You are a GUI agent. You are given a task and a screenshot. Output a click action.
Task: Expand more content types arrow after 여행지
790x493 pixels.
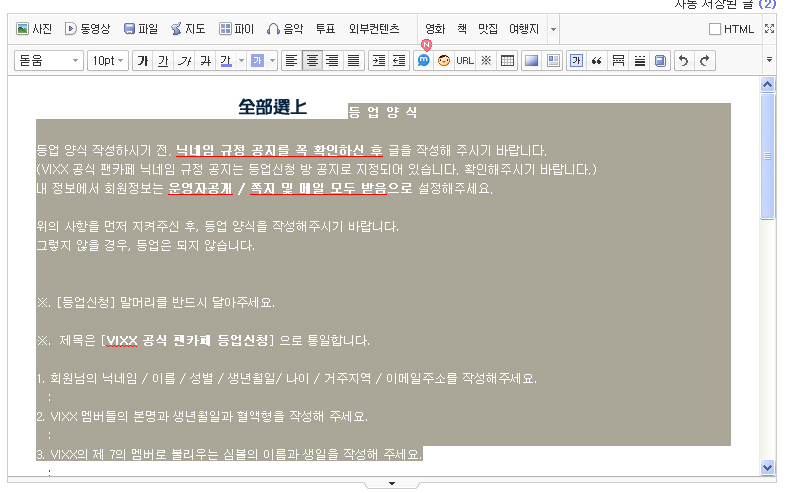coord(553,29)
